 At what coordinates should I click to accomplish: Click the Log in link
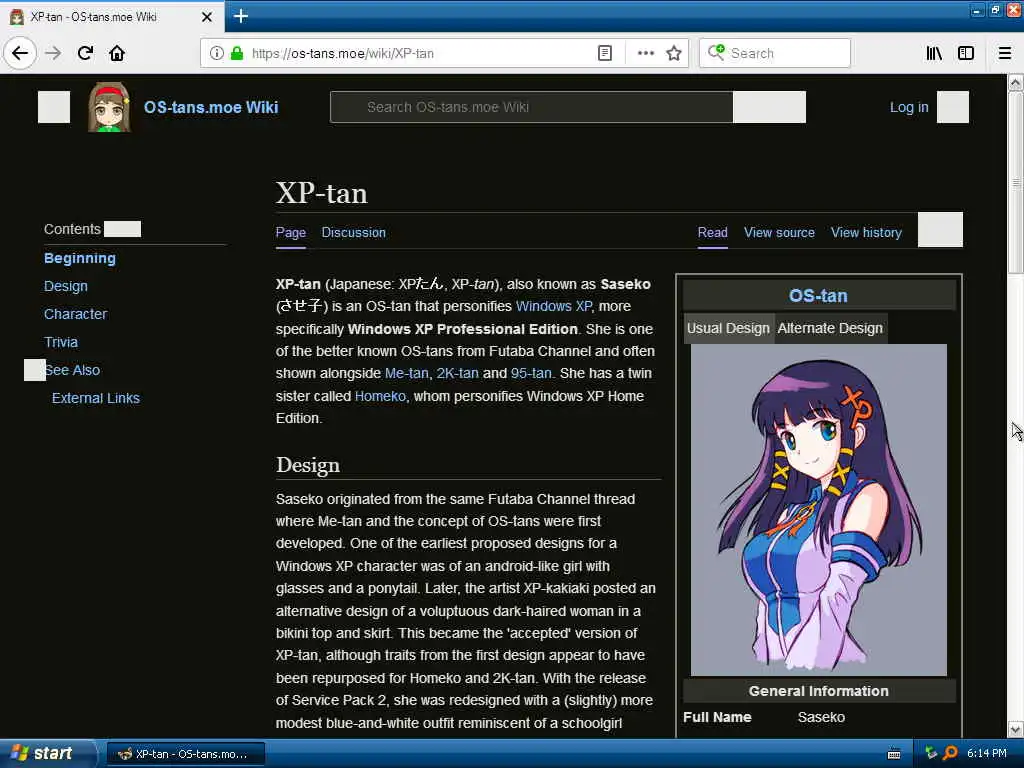908,107
